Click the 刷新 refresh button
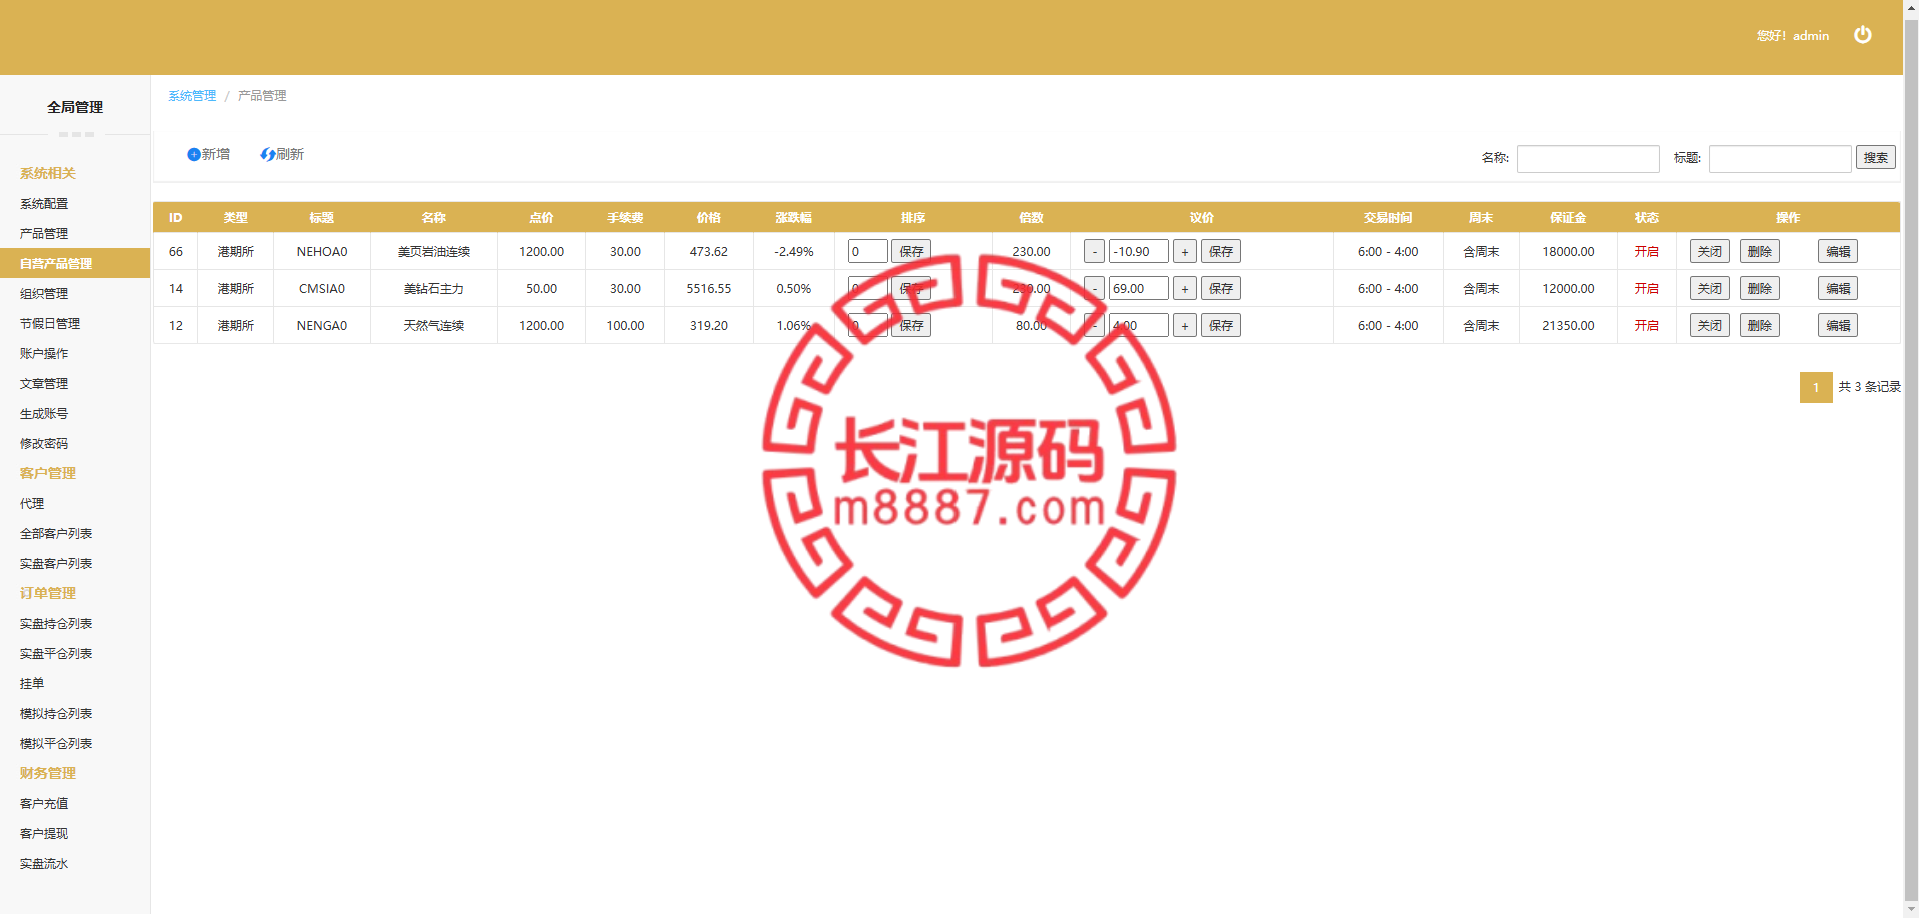Viewport: 1919px width, 918px height. [282, 154]
